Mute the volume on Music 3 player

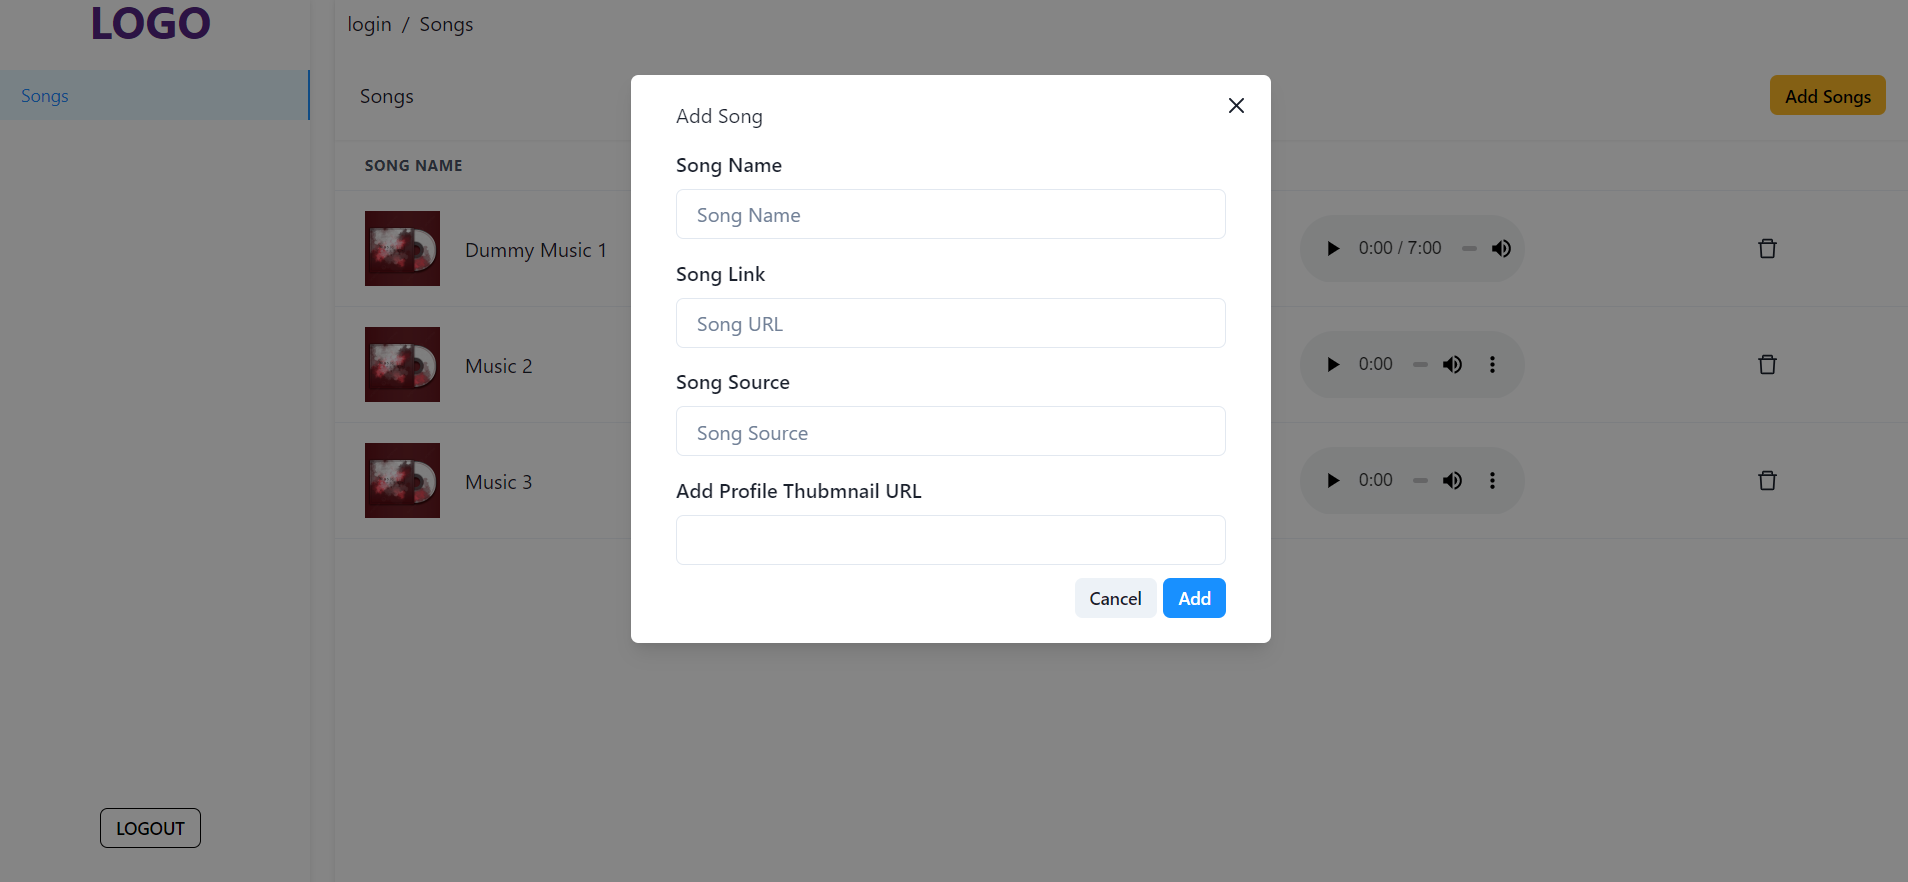point(1453,480)
